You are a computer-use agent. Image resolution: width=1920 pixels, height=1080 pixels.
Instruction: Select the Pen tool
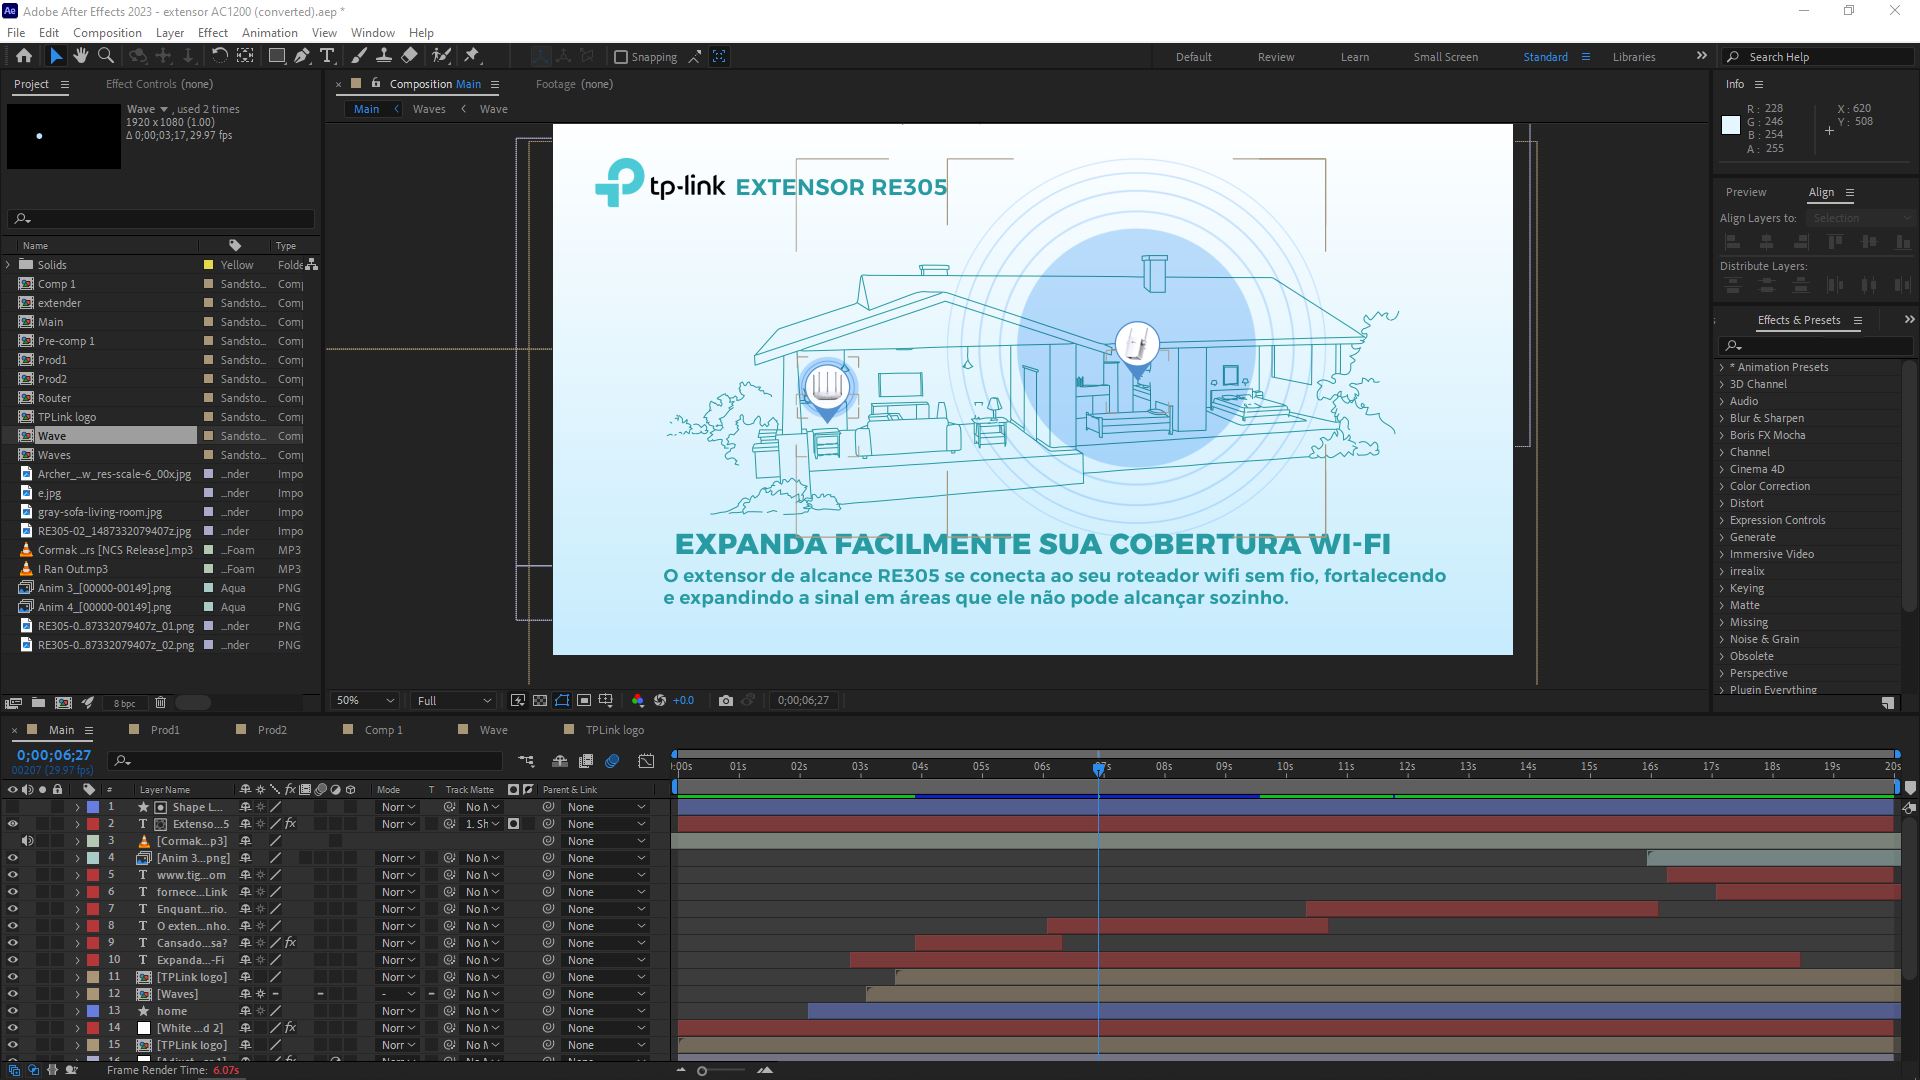point(301,56)
